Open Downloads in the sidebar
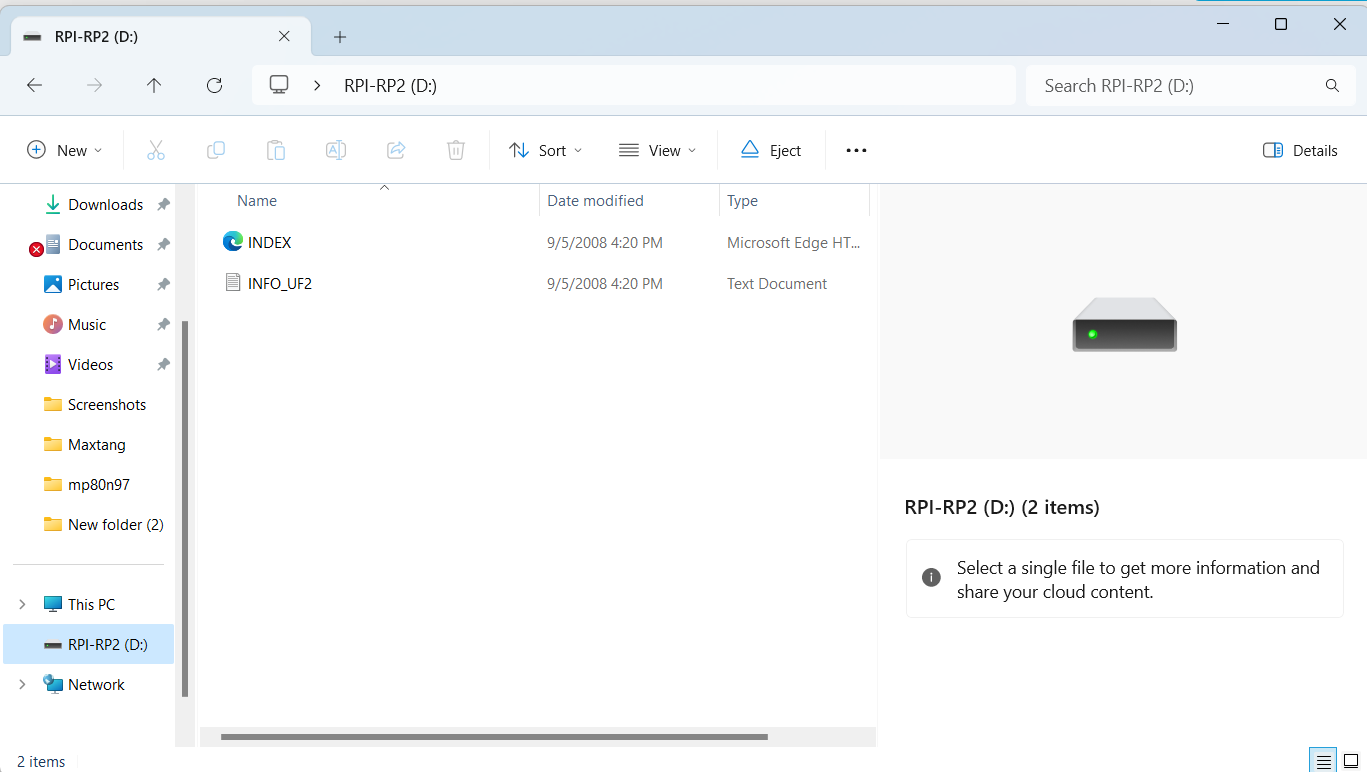The width and height of the screenshot is (1367, 772). pos(106,204)
